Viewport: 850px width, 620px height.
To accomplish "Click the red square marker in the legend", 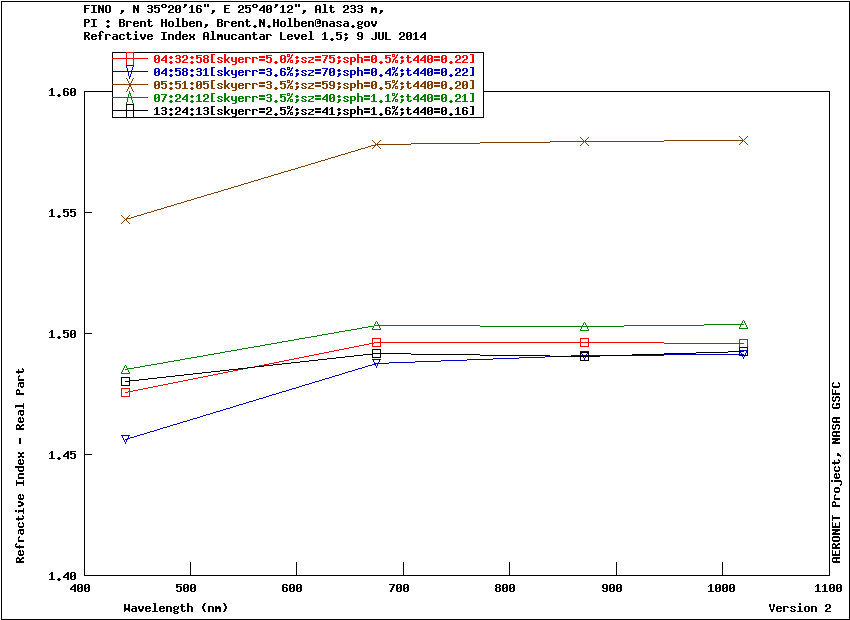I will click(x=130, y=59).
